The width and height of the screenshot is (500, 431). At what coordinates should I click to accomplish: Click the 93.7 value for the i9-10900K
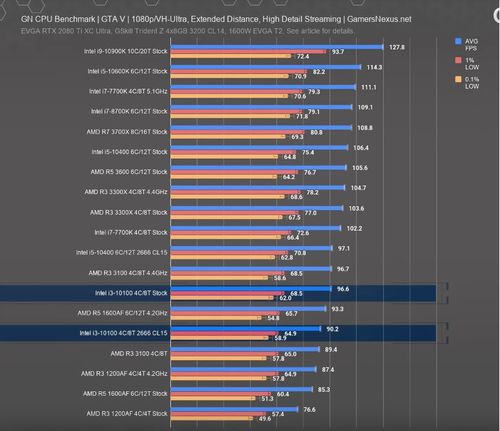click(x=338, y=52)
